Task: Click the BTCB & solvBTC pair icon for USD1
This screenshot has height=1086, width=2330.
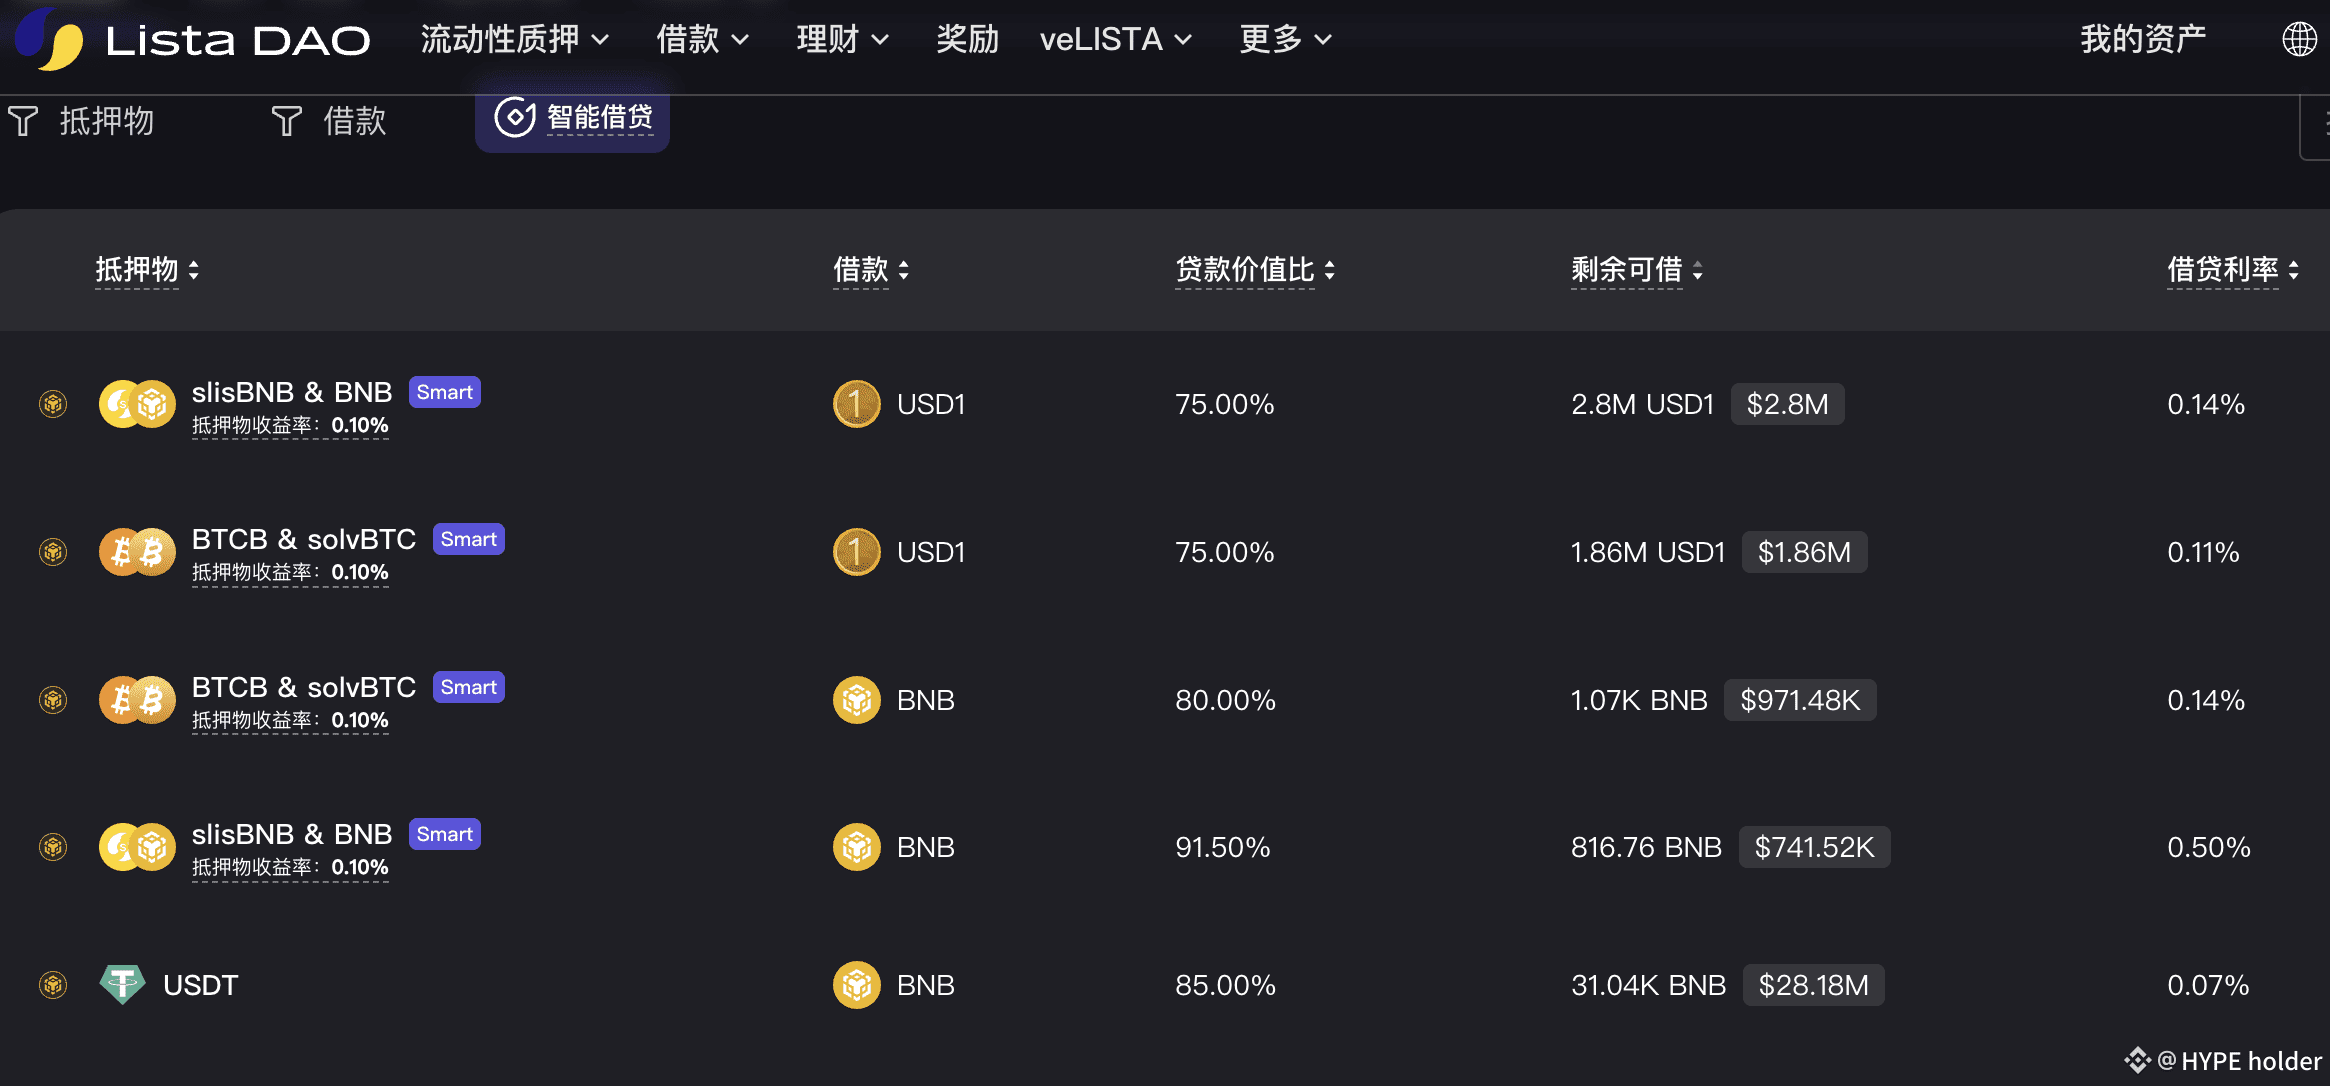Action: click(x=137, y=552)
